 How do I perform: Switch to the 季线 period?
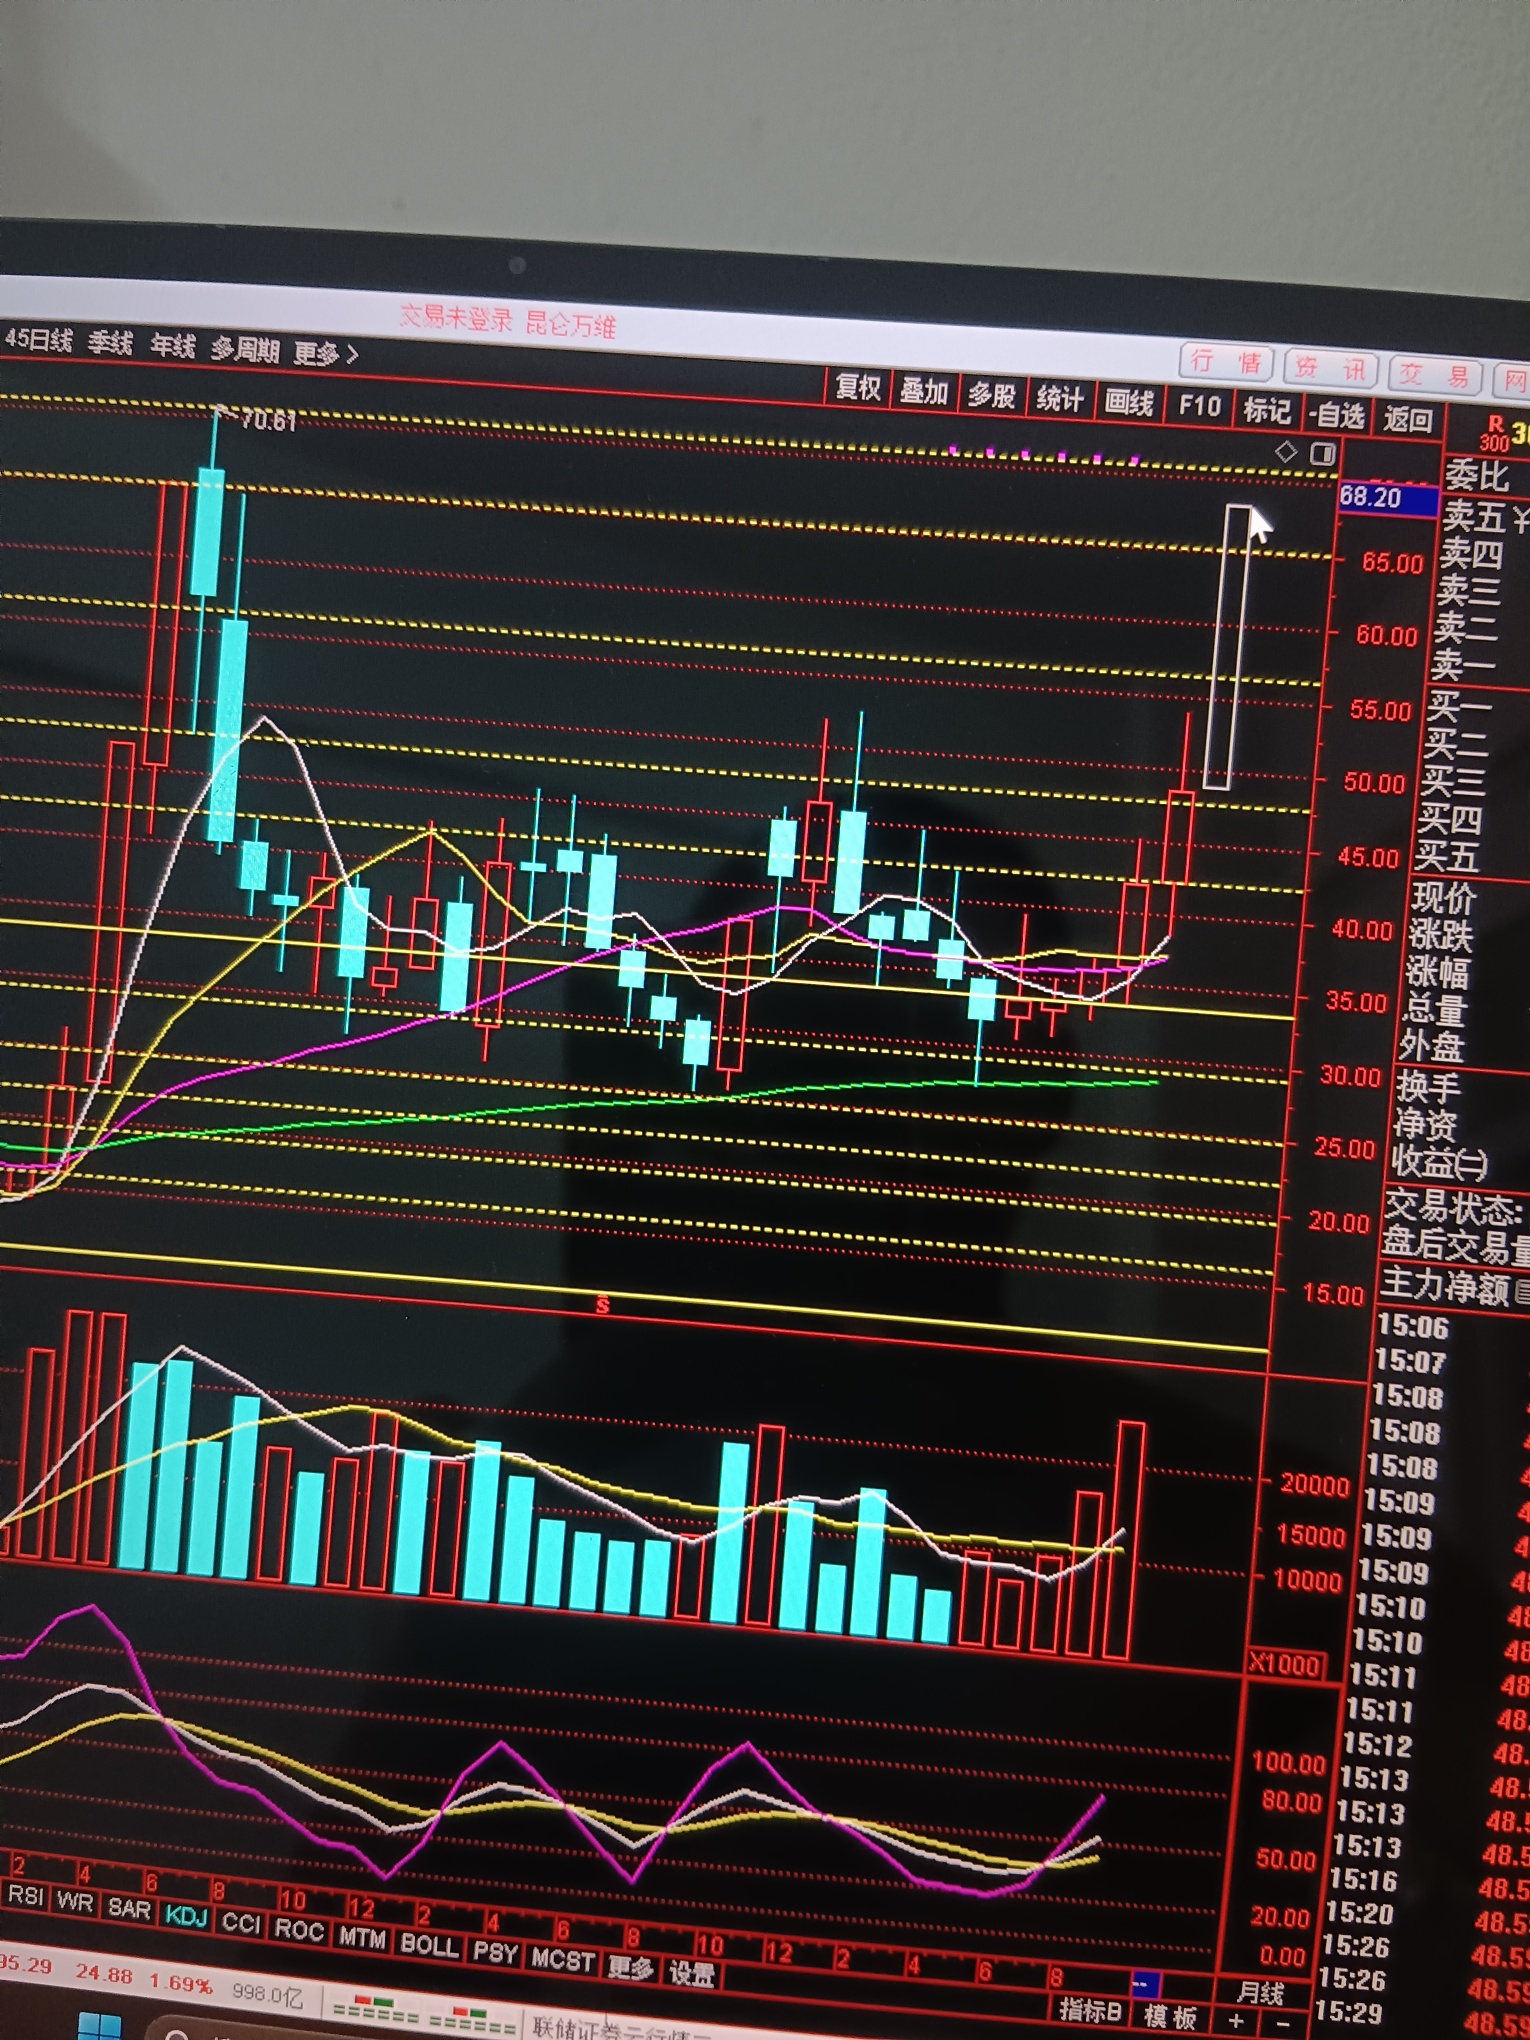110,343
